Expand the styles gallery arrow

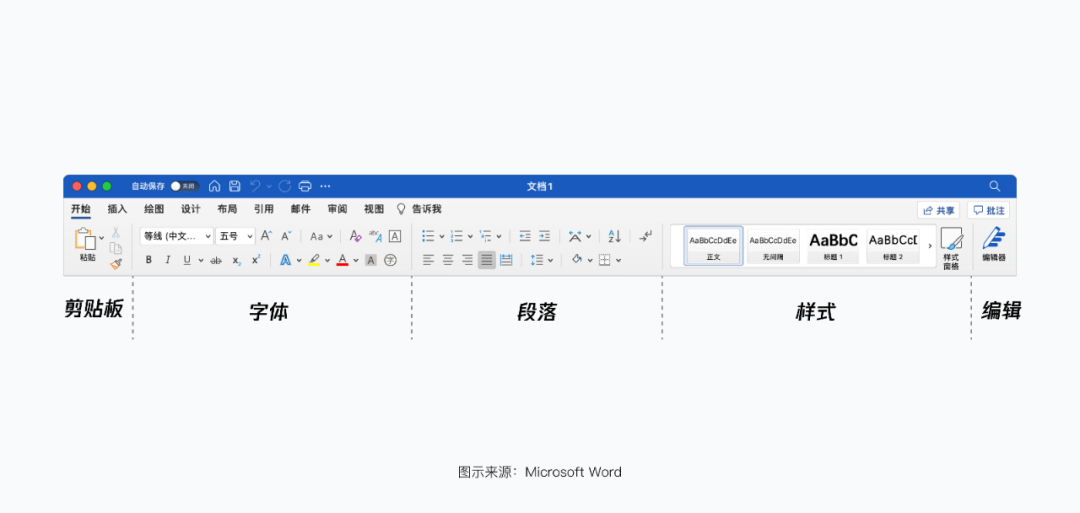(930, 246)
